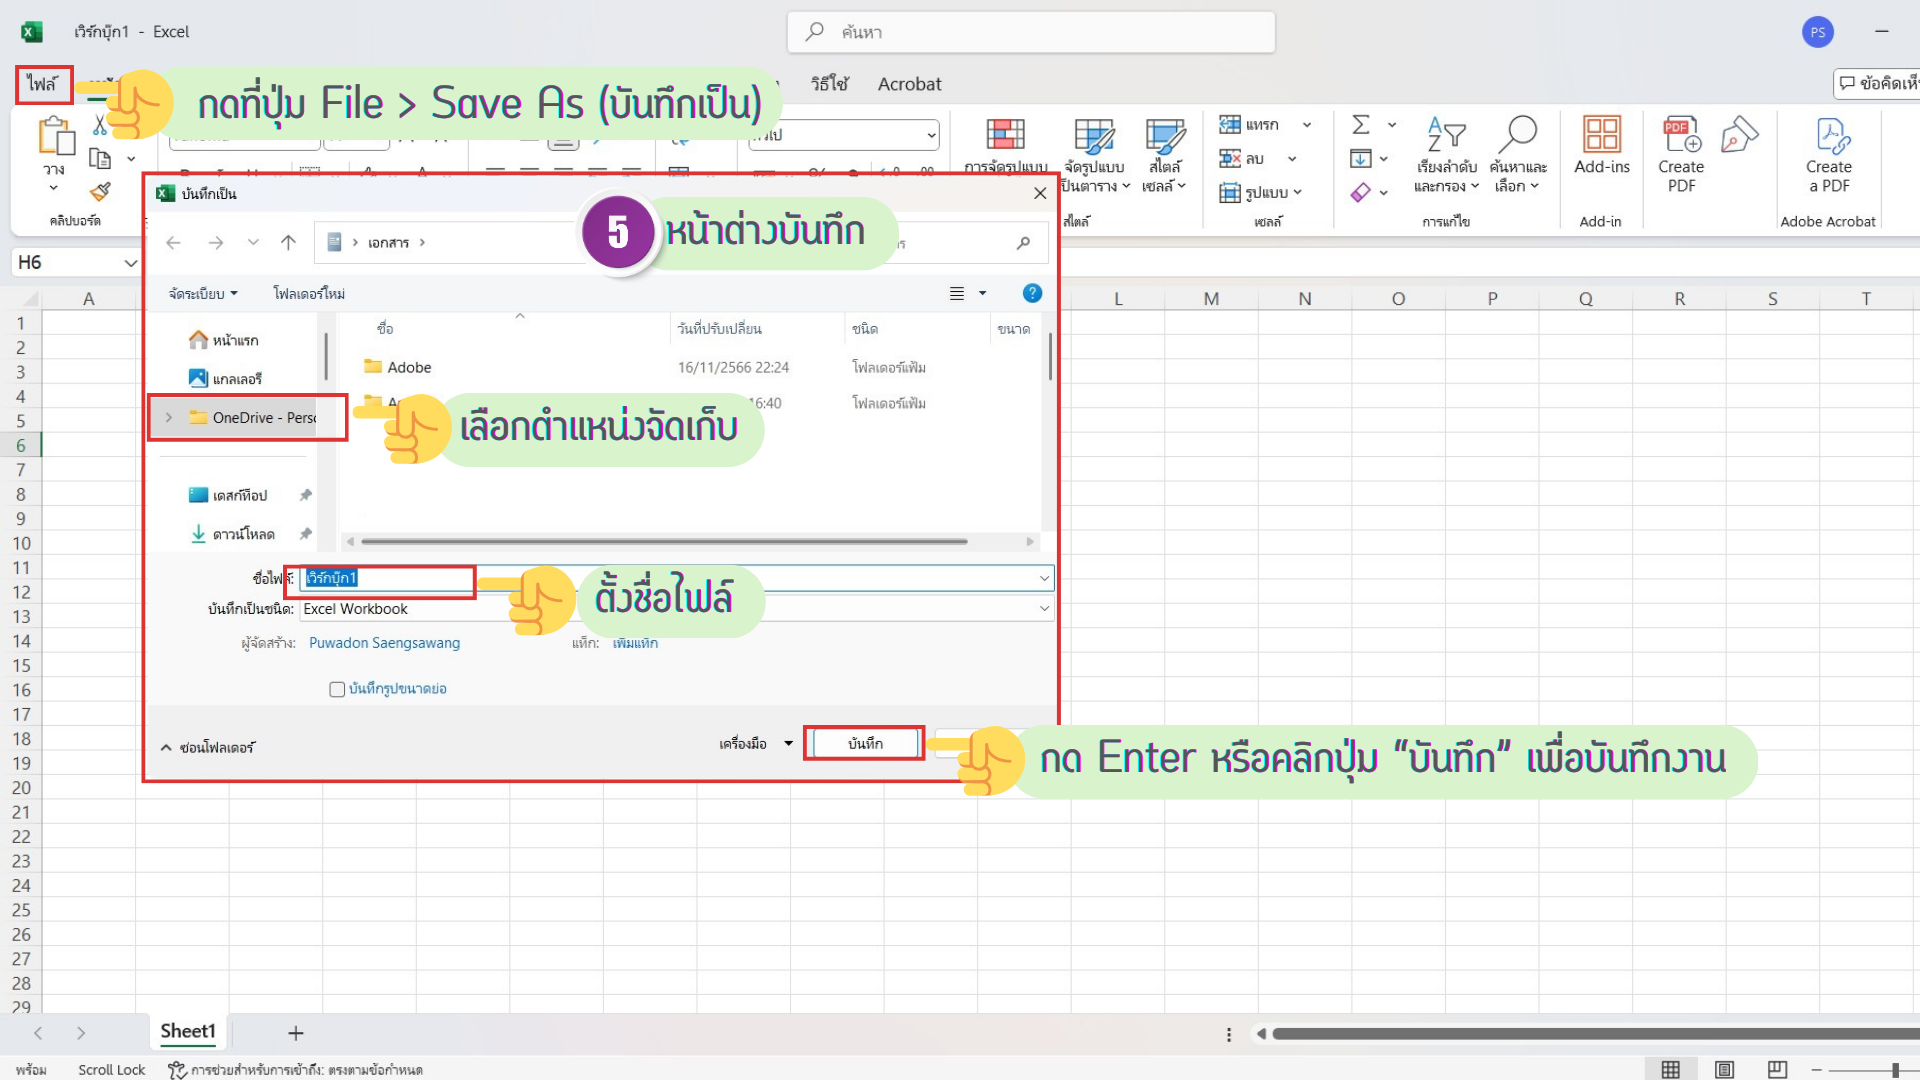
Task: Click the AutoSum sigma icon
Action: click(1361, 125)
